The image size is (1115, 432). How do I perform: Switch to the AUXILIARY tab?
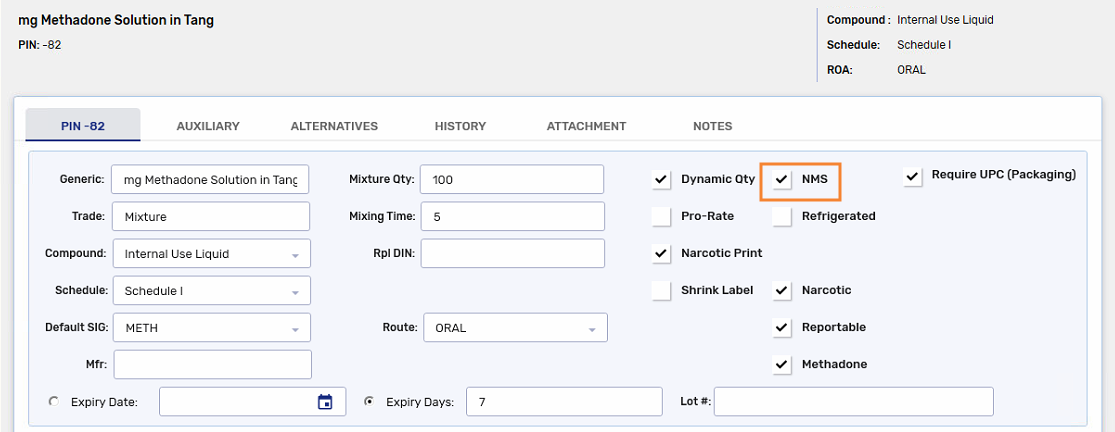coord(208,126)
